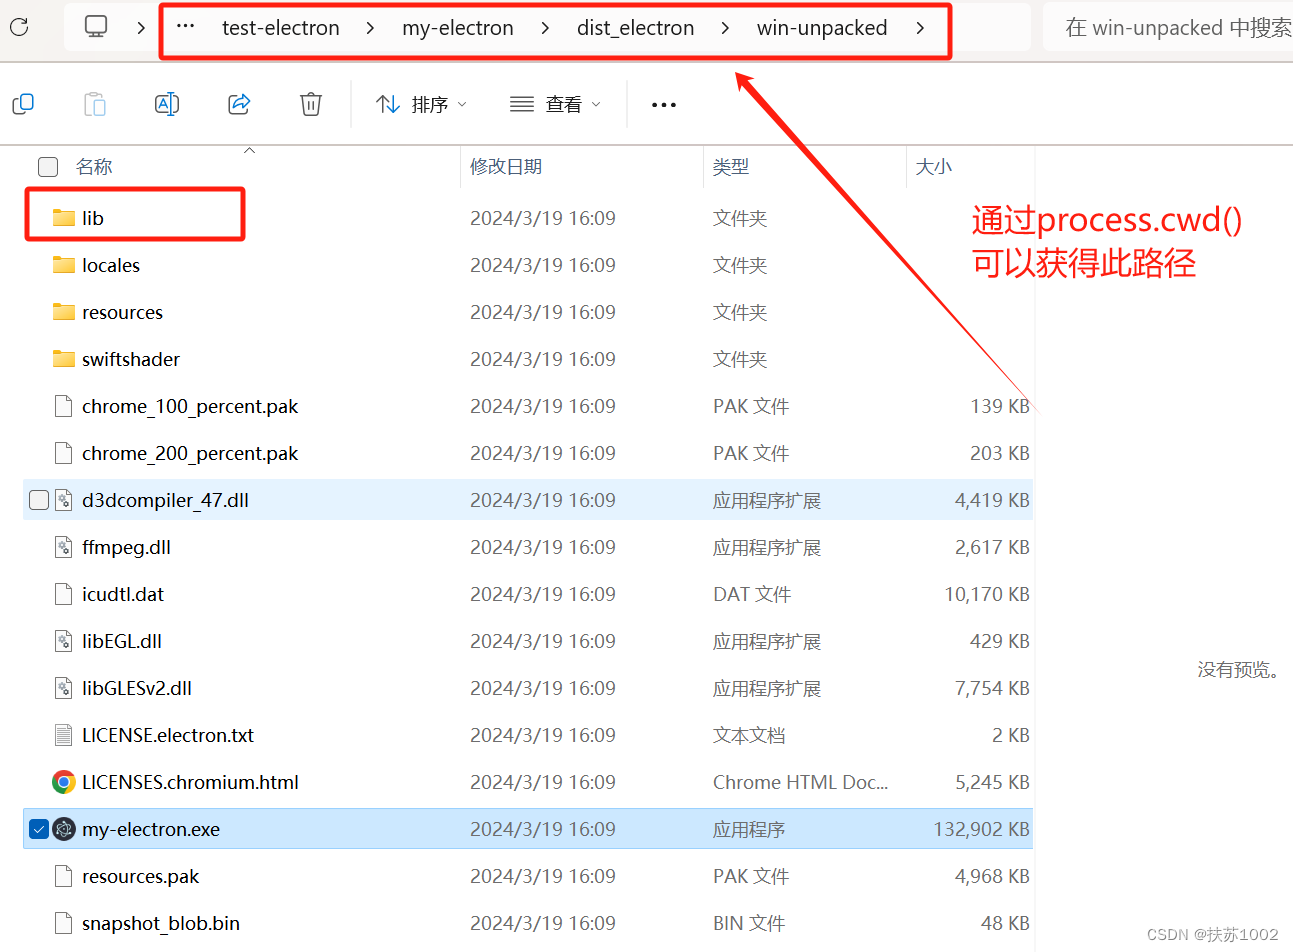Click the Delete (trash) icon
This screenshot has width=1293, height=952.
coord(310,103)
